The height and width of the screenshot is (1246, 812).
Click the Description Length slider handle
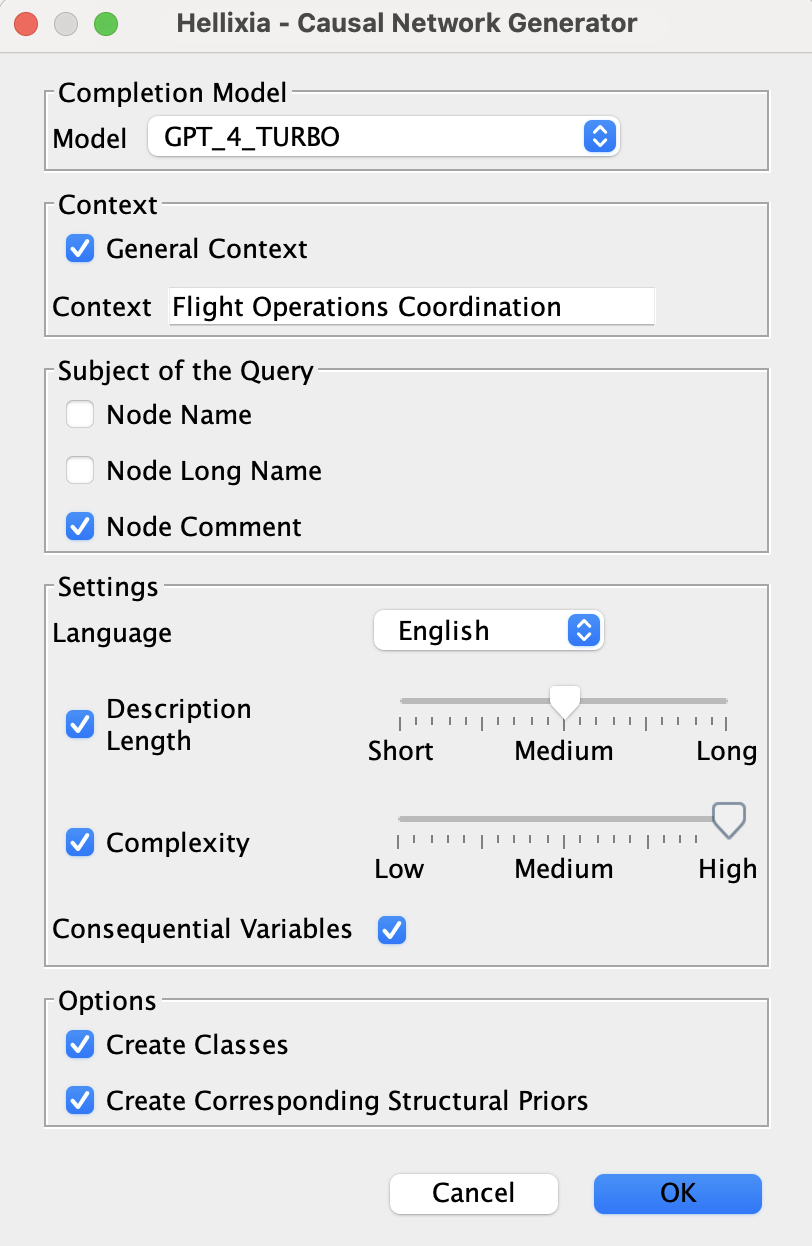(x=565, y=701)
